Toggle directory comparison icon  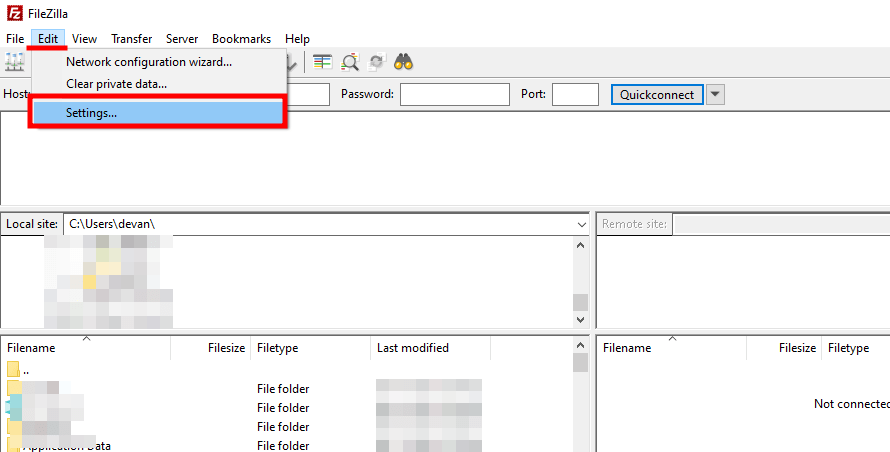click(322, 62)
